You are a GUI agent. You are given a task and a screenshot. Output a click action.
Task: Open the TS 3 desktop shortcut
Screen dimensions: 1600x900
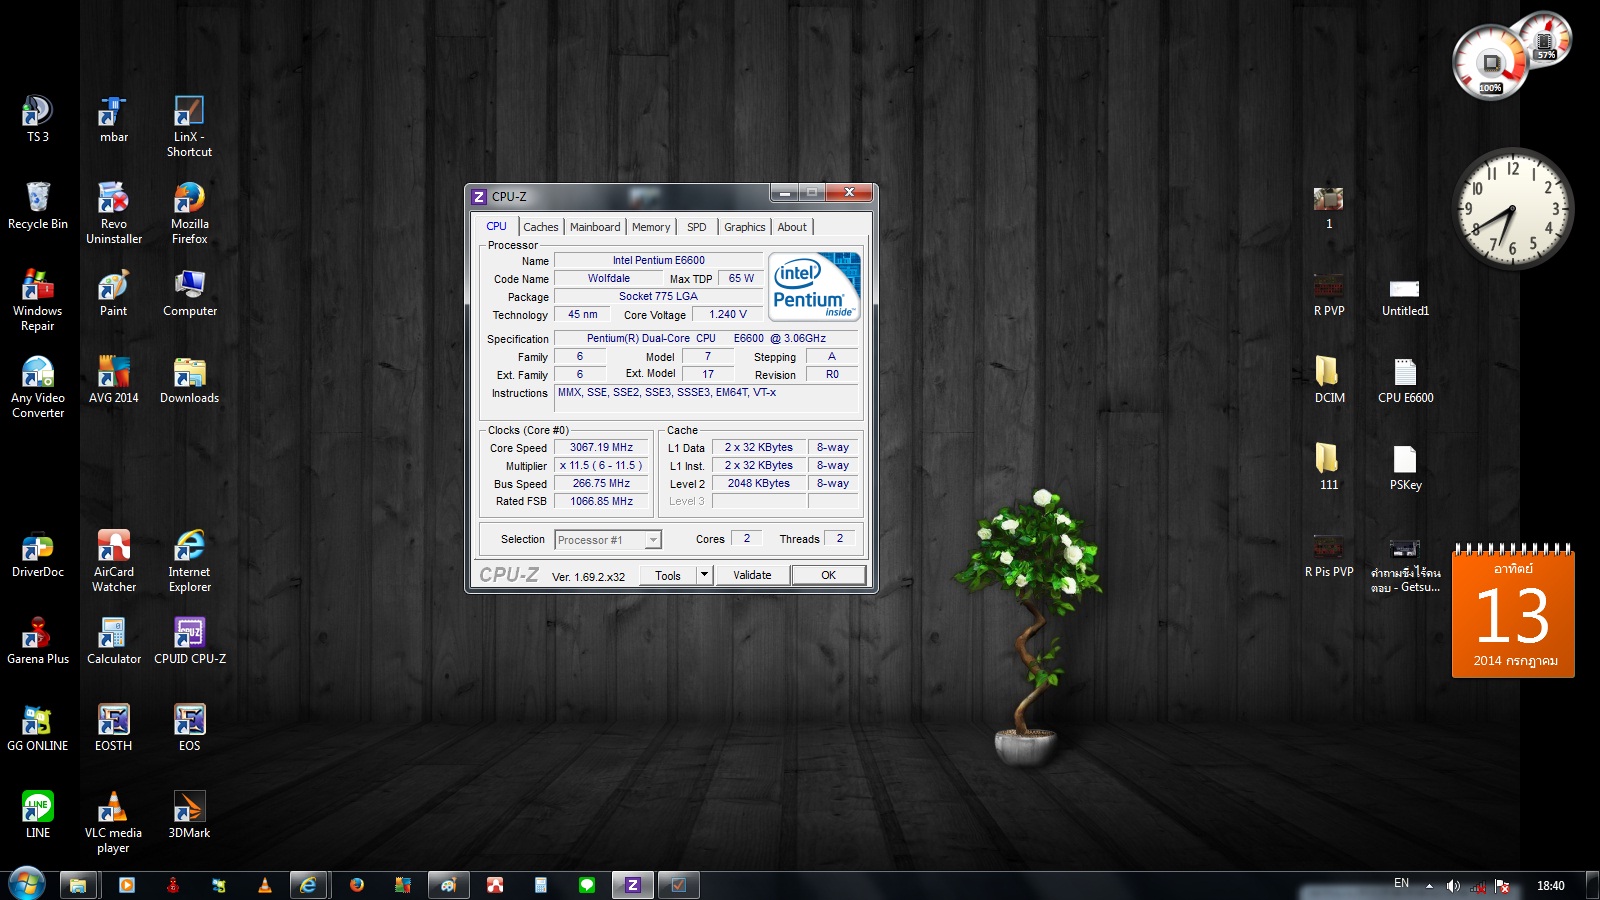pos(38,118)
